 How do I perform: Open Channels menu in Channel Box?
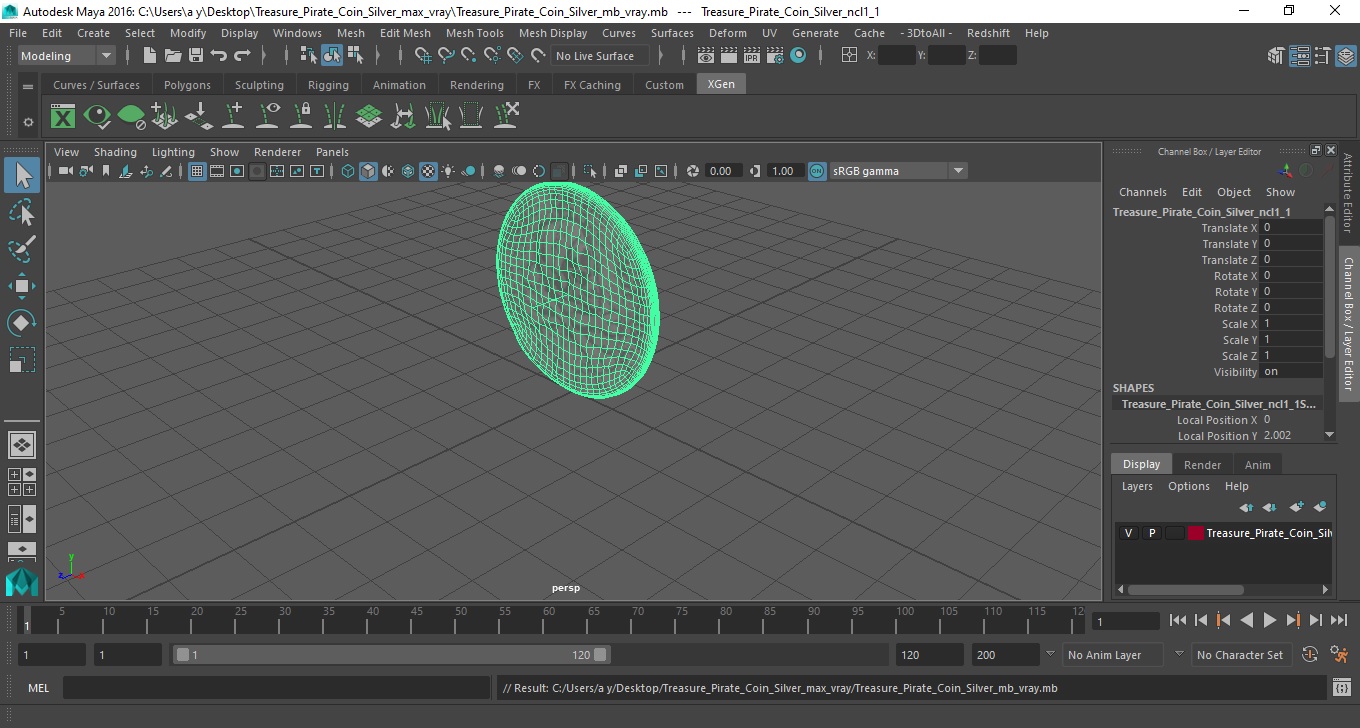pyautogui.click(x=1142, y=192)
